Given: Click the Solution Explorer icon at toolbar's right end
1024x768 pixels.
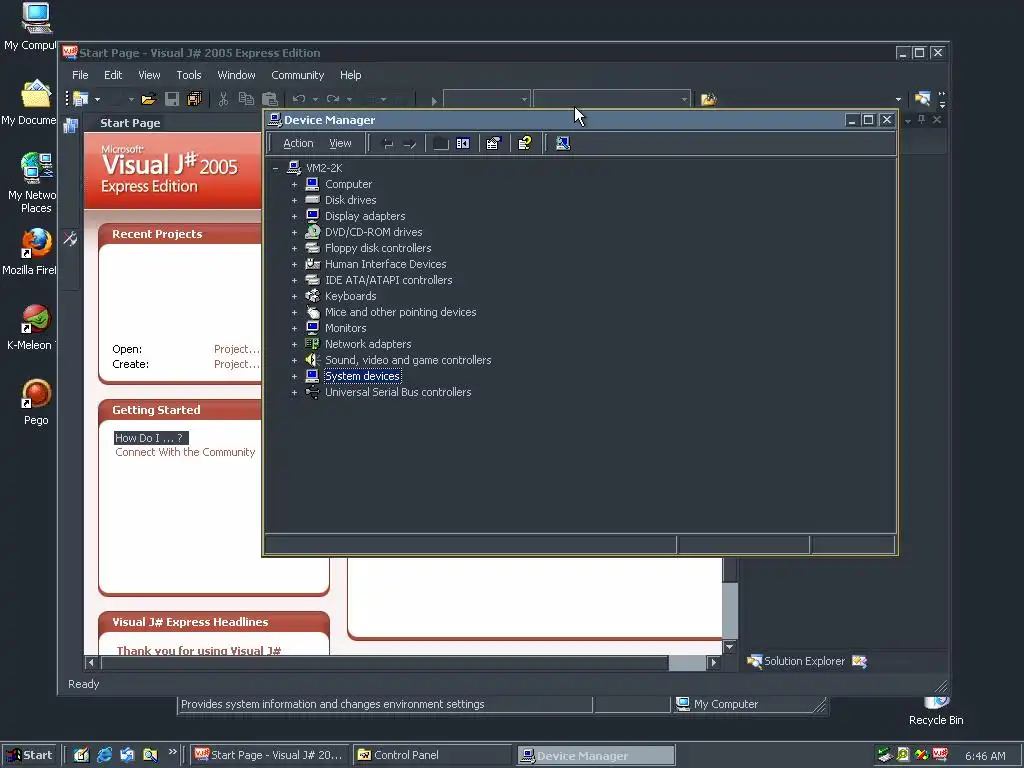Looking at the screenshot, I should click(x=922, y=99).
